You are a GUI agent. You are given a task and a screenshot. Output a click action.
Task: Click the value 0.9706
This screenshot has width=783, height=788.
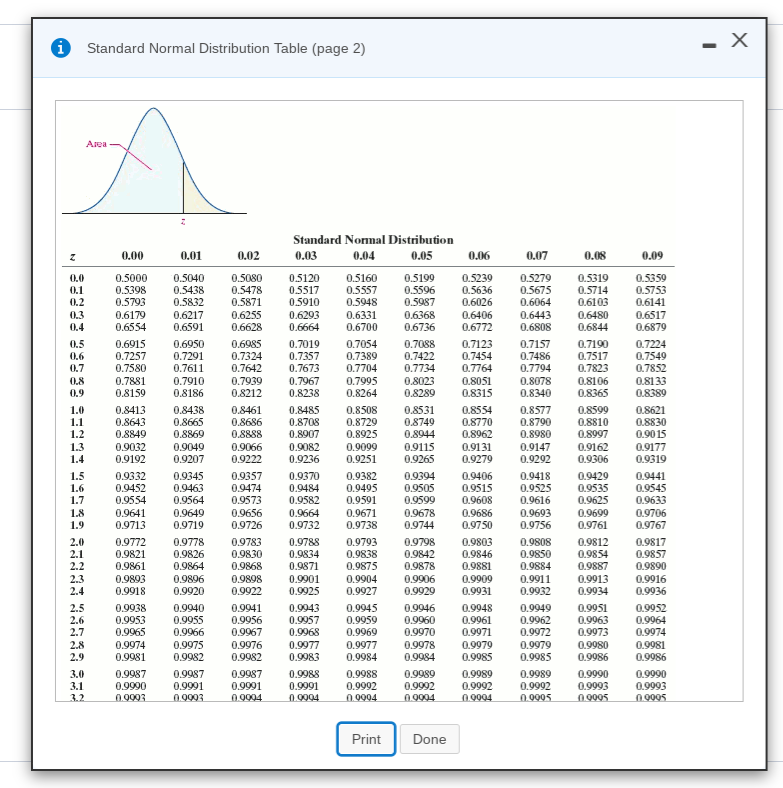(651, 513)
